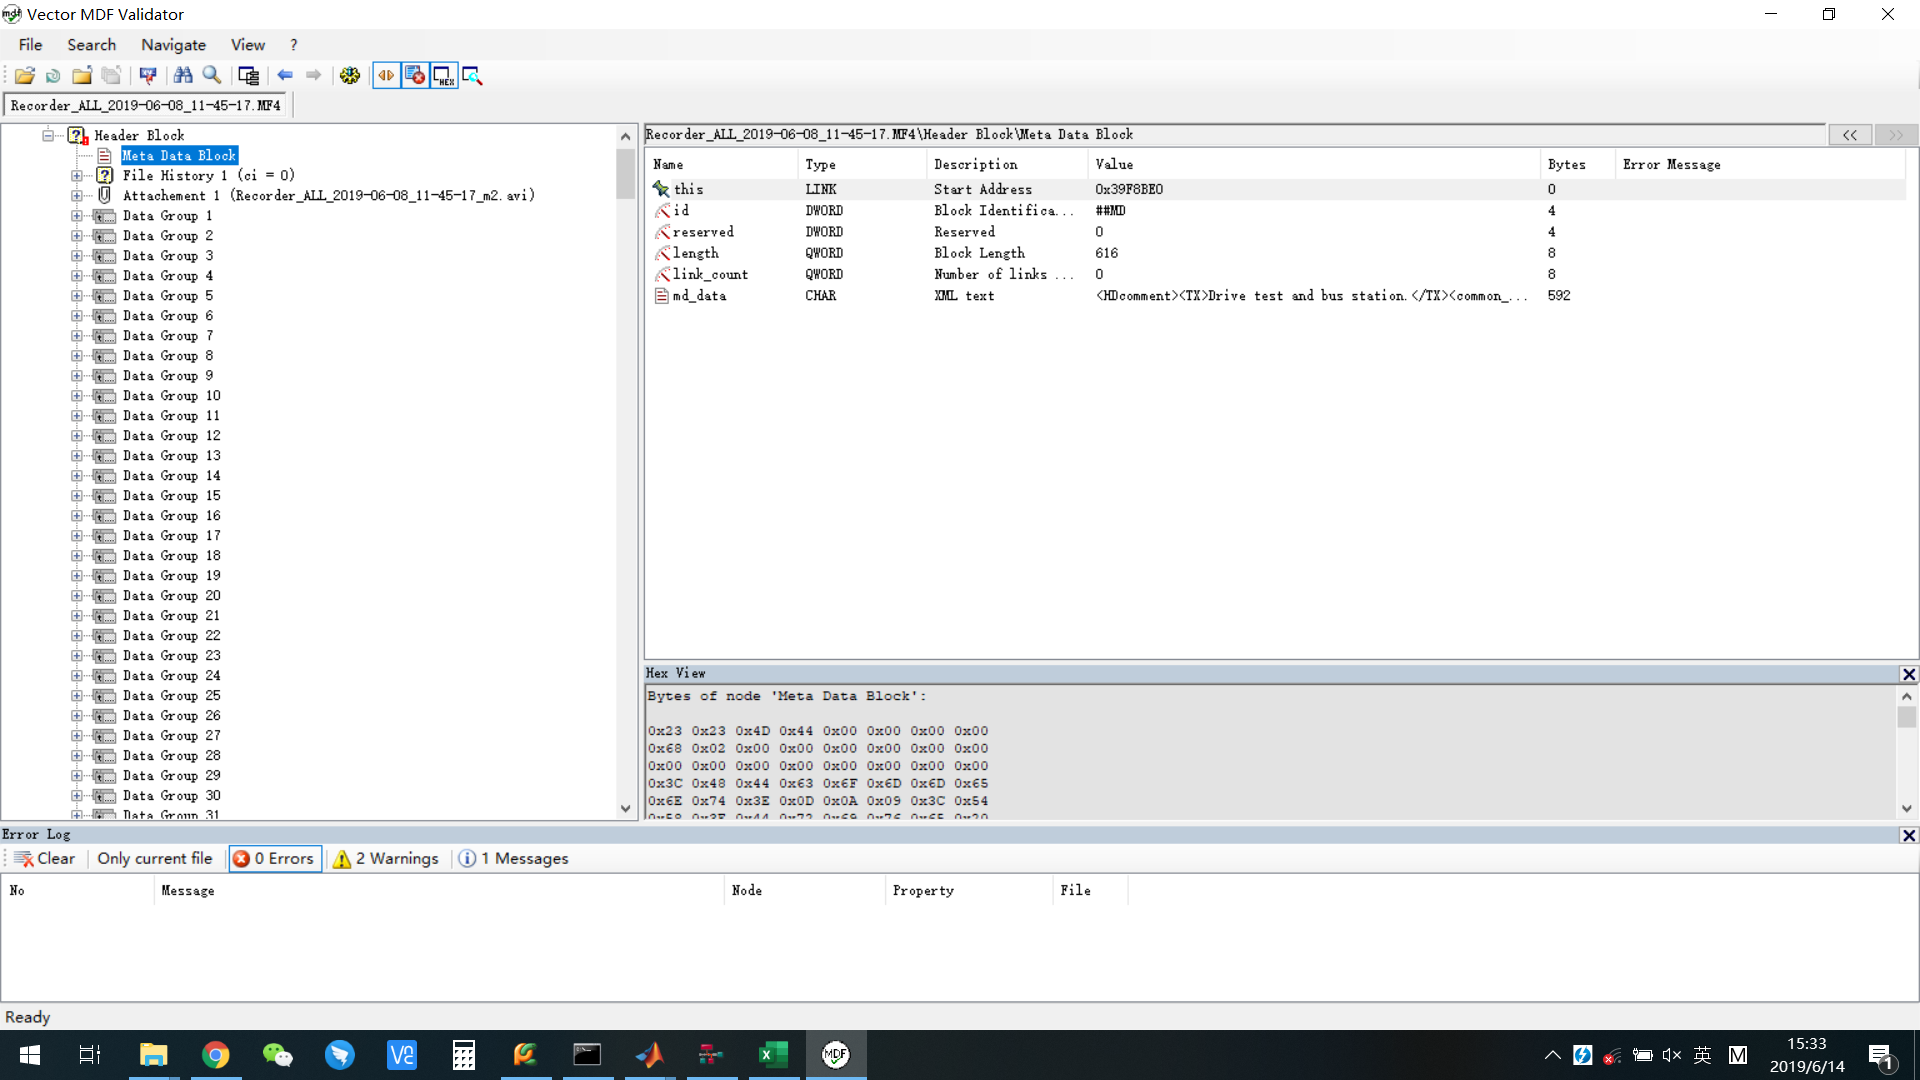Click the Reload file toolbar icon
1920x1080 pixels.
tap(53, 75)
